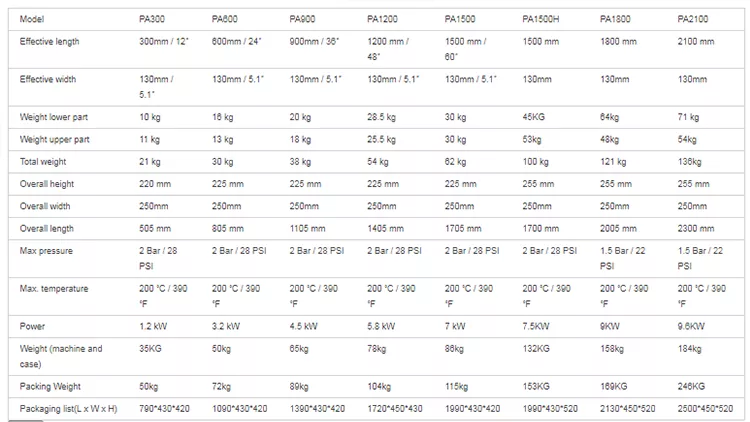Click PA900 power value 4.5 kW
Viewport: 750px width, 422px height.
click(303, 326)
